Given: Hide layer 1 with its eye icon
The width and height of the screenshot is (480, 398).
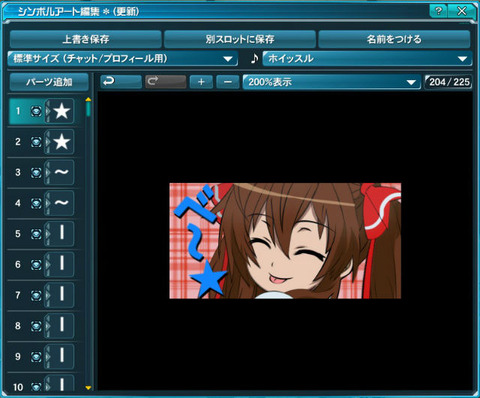Looking at the screenshot, I should click(36, 111).
